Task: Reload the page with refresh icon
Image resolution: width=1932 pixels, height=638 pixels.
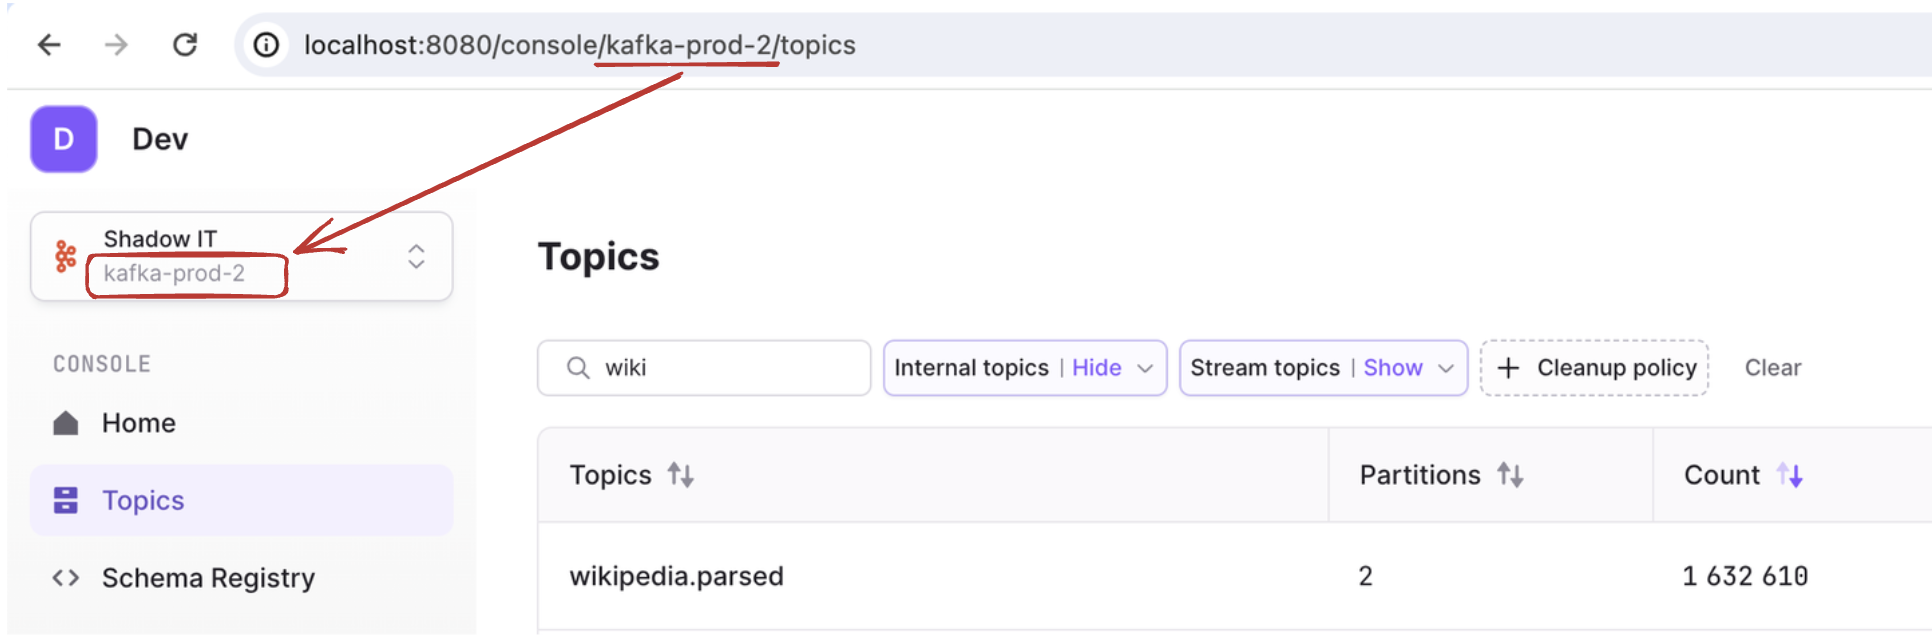Action: [x=185, y=45]
